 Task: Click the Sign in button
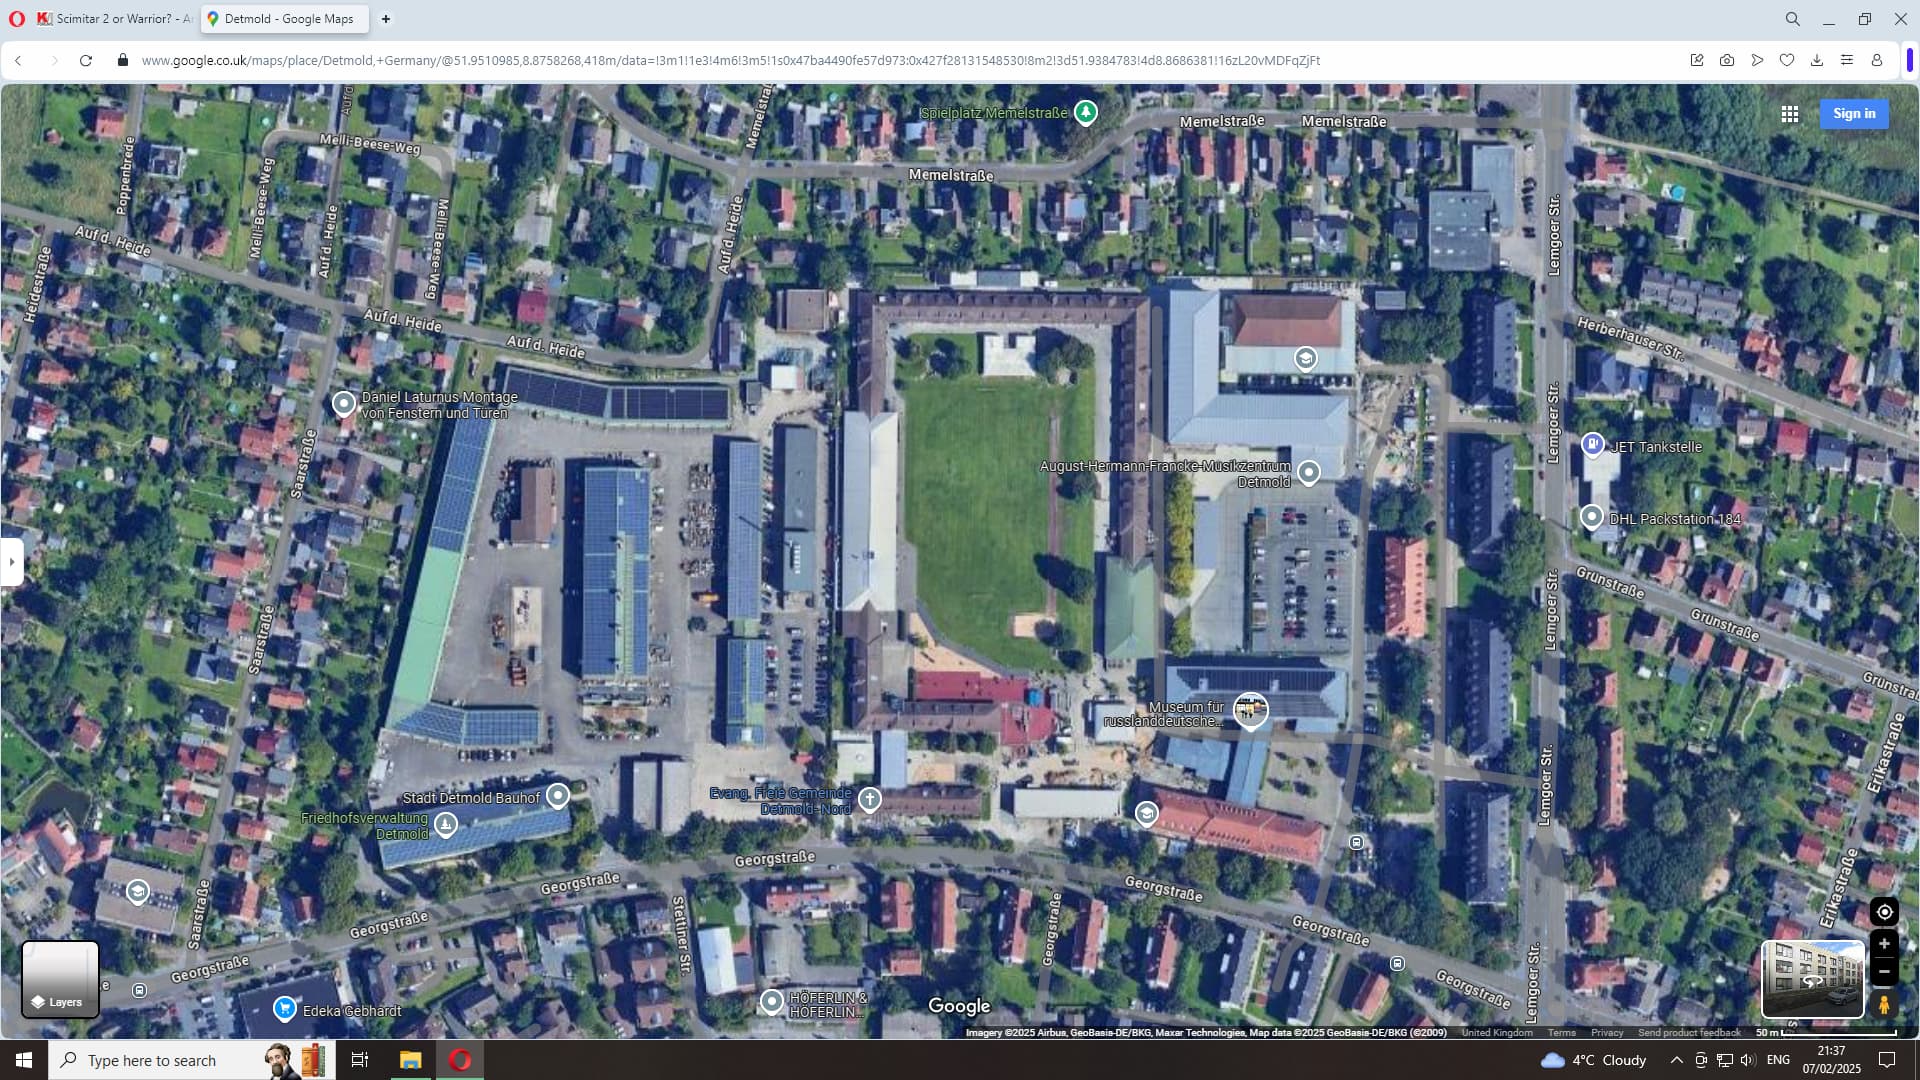point(1854,114)
